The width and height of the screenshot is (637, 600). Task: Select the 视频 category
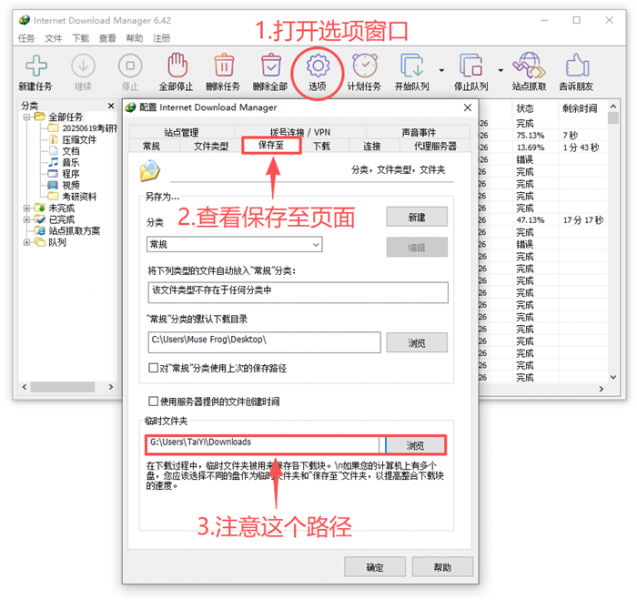tap(71, 185)
